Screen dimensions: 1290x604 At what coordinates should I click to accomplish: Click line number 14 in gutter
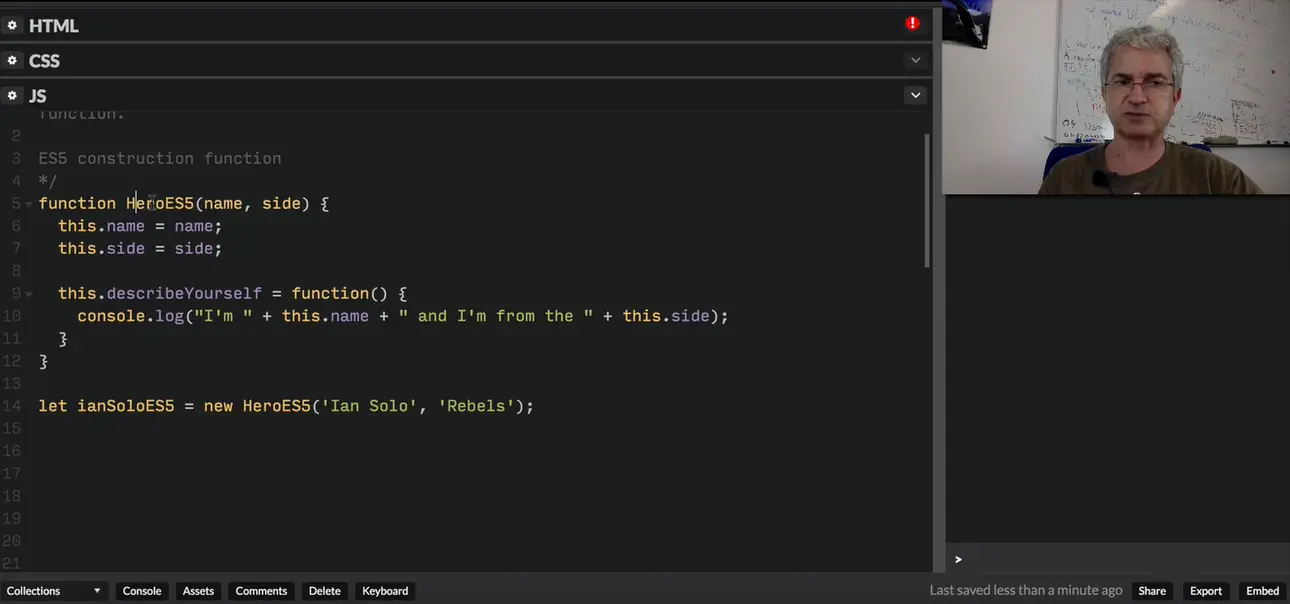12,406
